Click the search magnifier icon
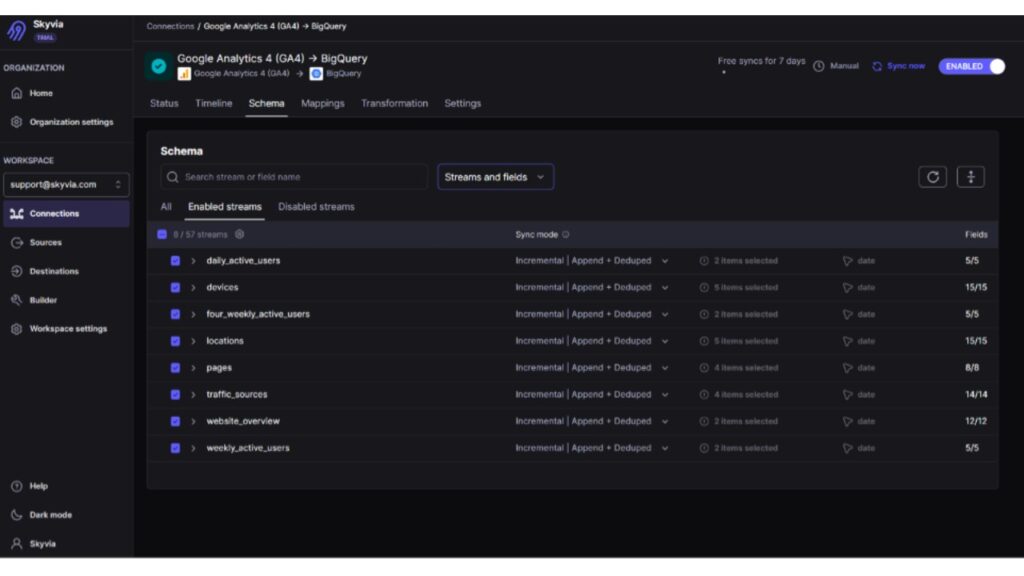Viewport: 1024px width, 576px height. (172, 177)
